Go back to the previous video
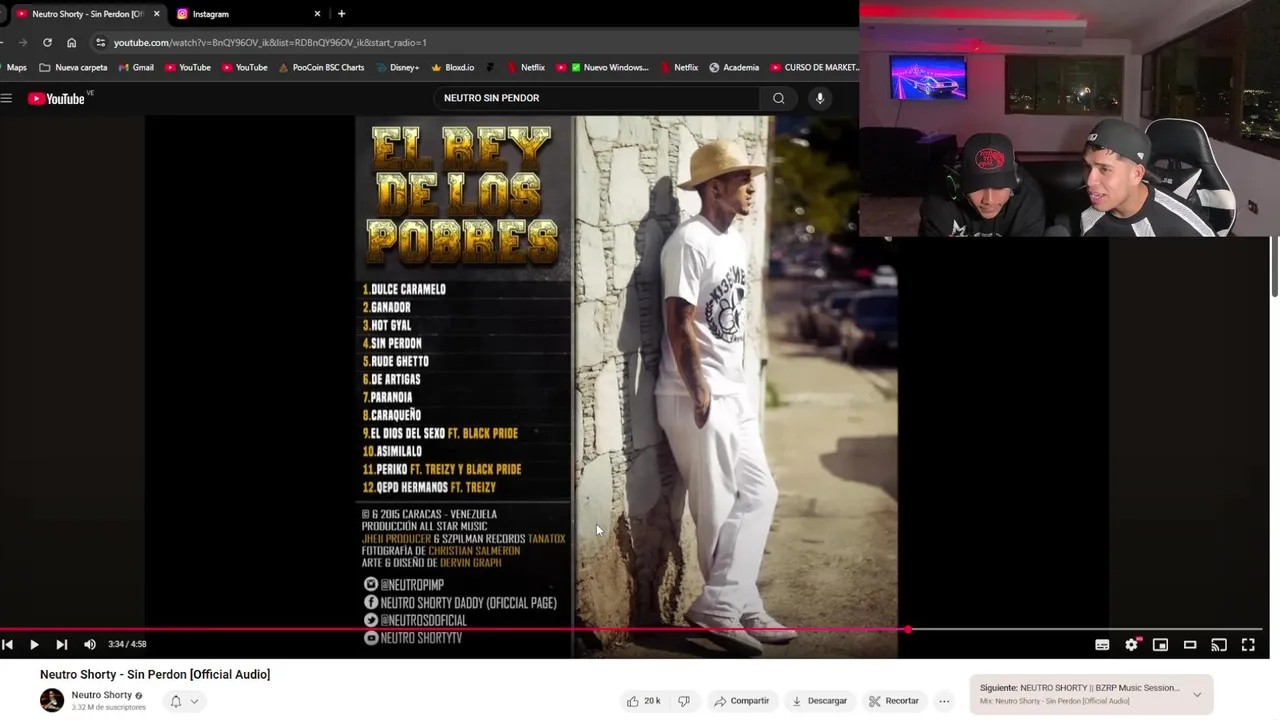 7,645
